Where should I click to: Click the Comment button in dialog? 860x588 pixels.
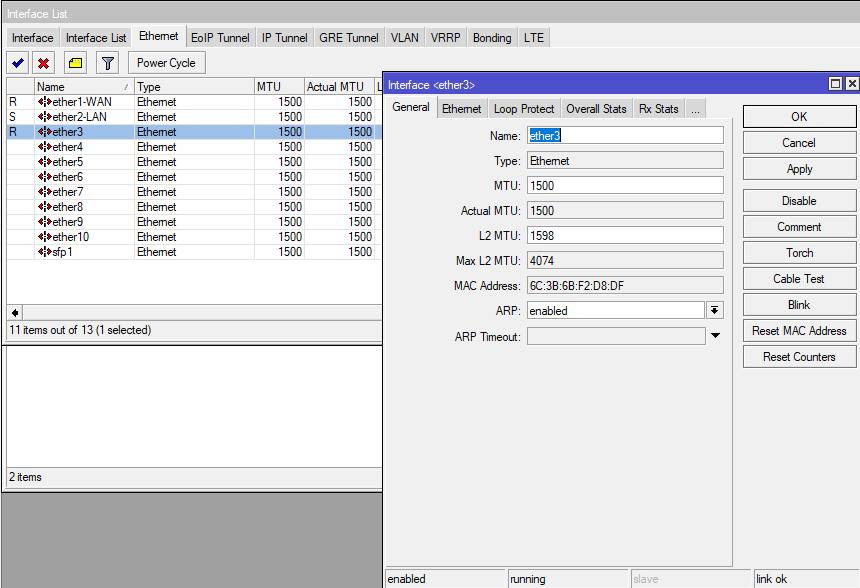point(799,227)
